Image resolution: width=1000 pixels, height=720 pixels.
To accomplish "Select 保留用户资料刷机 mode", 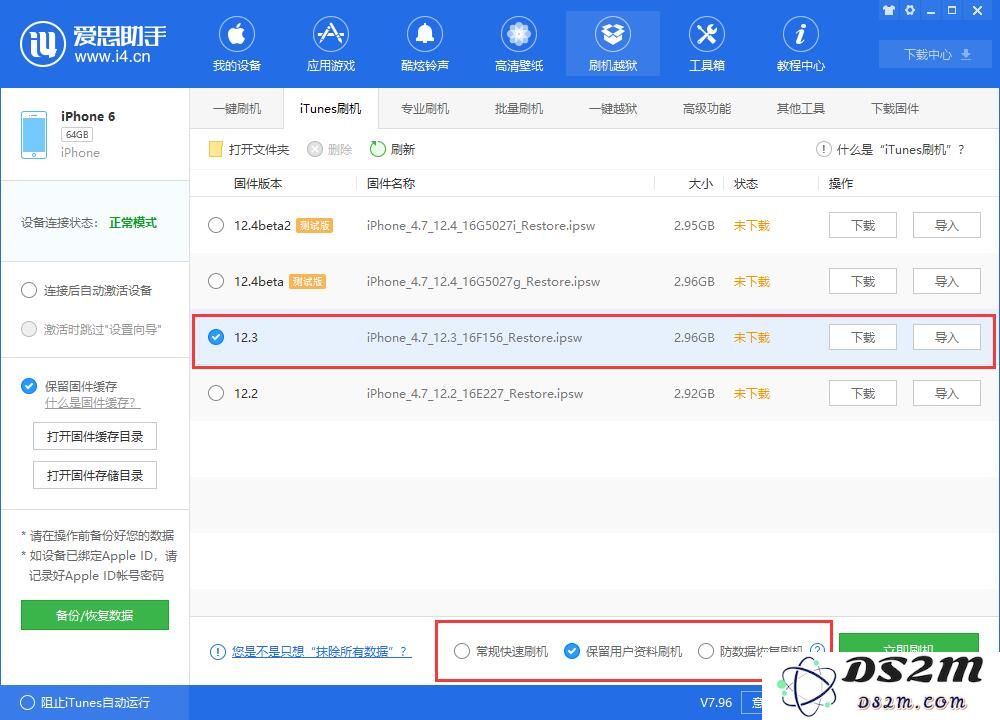I will [572, 651].
